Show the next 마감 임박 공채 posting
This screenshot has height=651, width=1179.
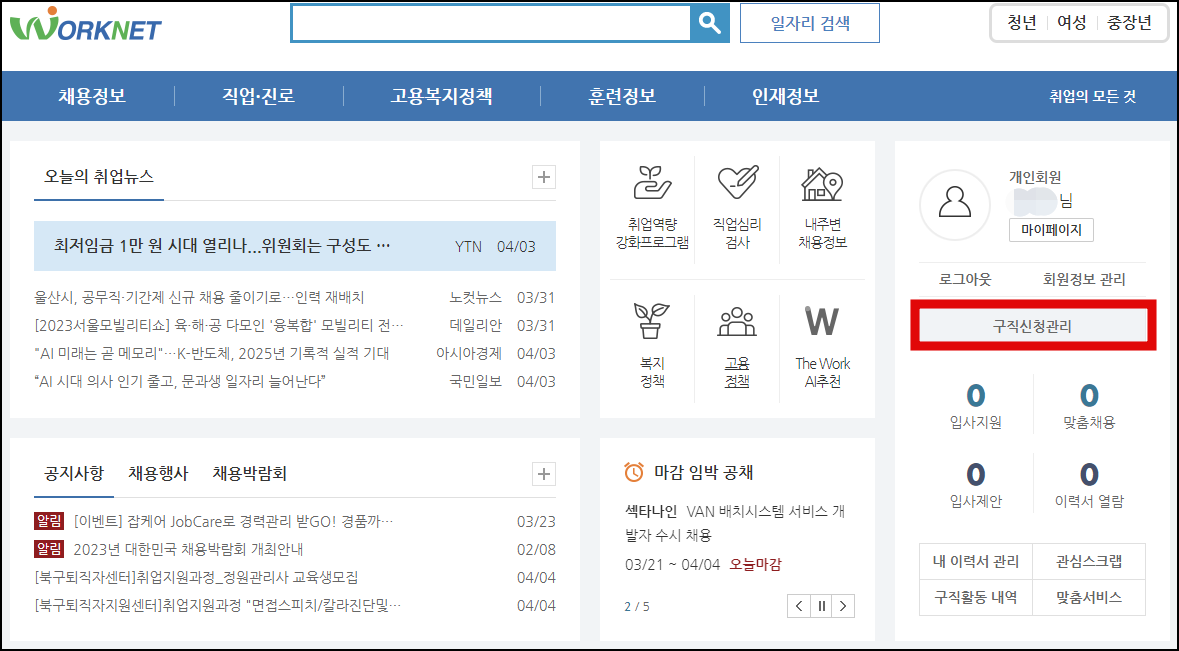coord(843,605)
